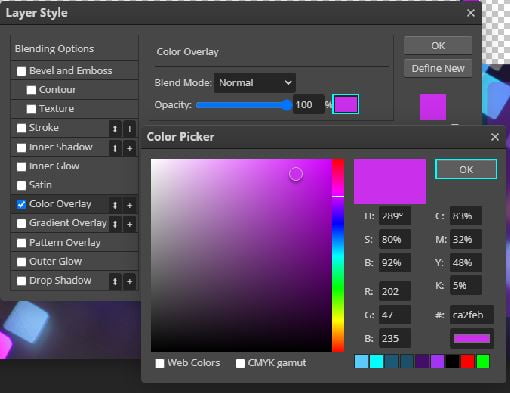Pick the black preset swatch

(x=452, y=362)
